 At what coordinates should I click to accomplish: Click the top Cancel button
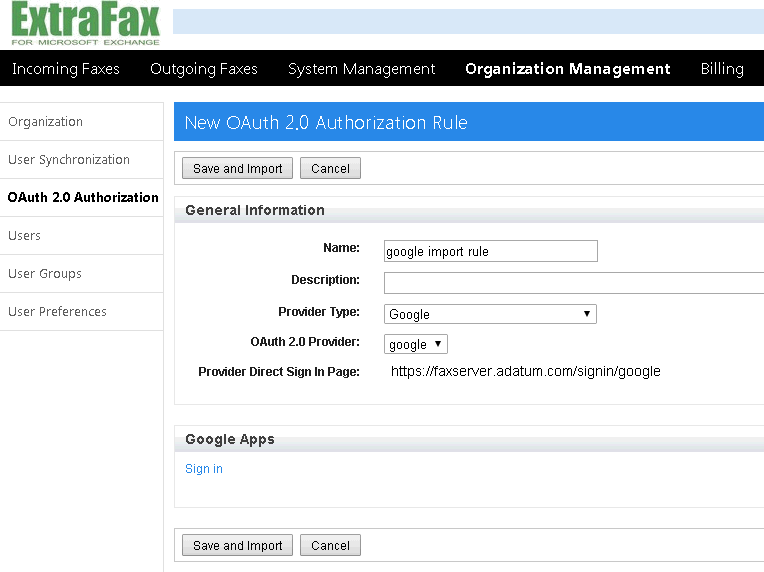click(330, 168)
